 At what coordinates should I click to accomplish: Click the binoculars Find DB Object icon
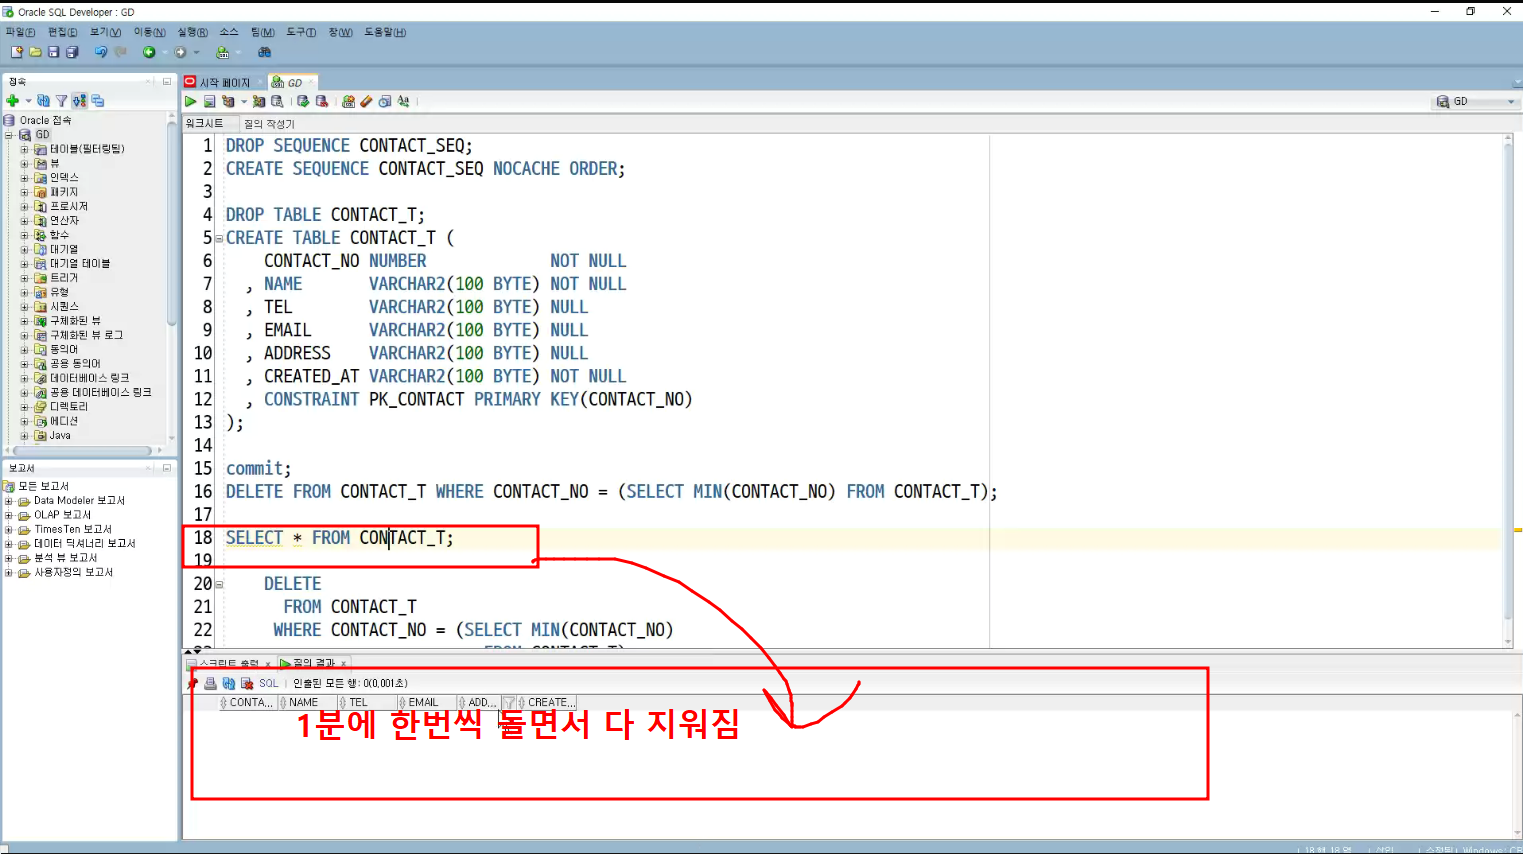click(265, 52)
